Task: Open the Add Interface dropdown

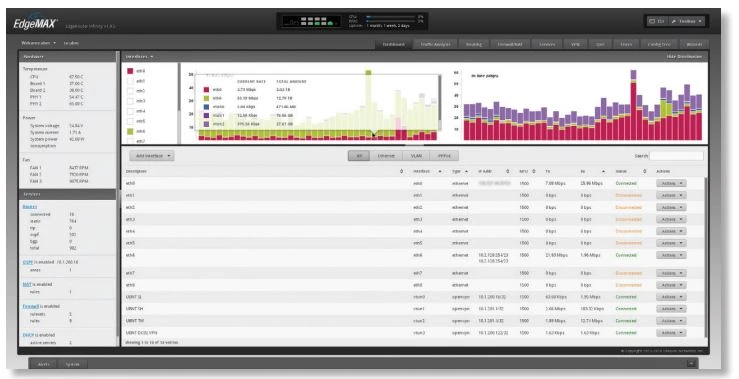Action: 152,156
